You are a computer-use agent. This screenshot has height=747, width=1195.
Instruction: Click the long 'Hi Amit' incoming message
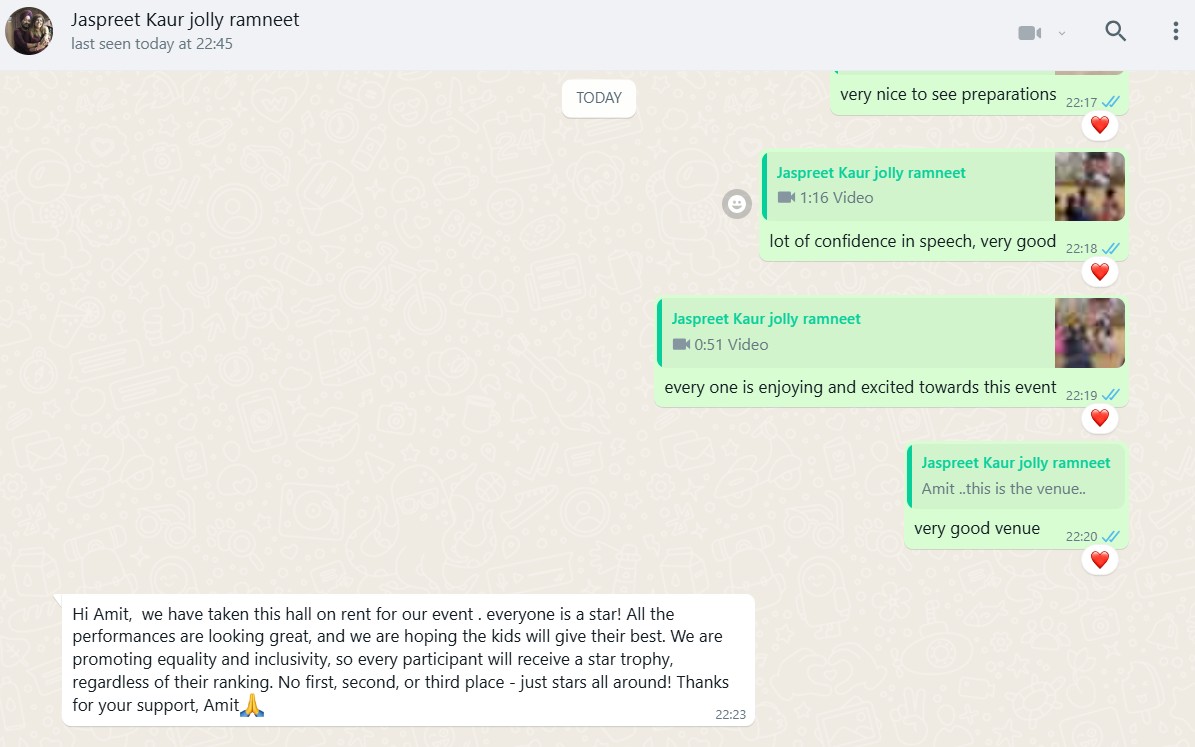click(400, 659)
